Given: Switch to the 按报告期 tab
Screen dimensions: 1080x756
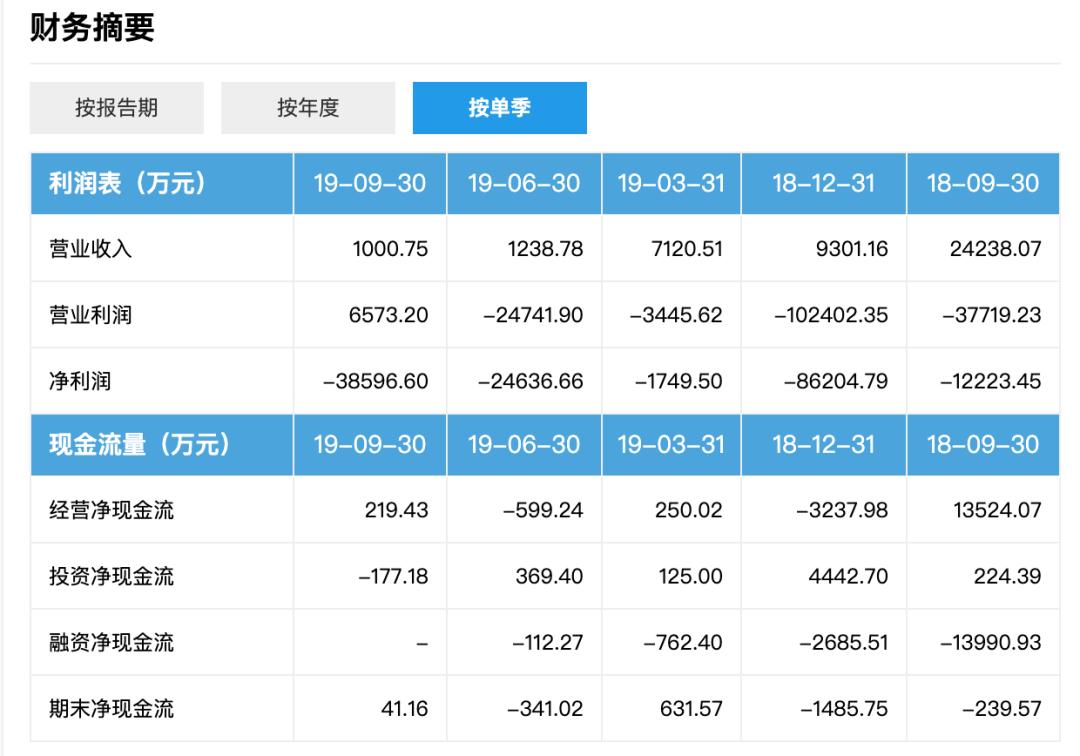Looking at the screenshot, I should (x=117, y=107).
